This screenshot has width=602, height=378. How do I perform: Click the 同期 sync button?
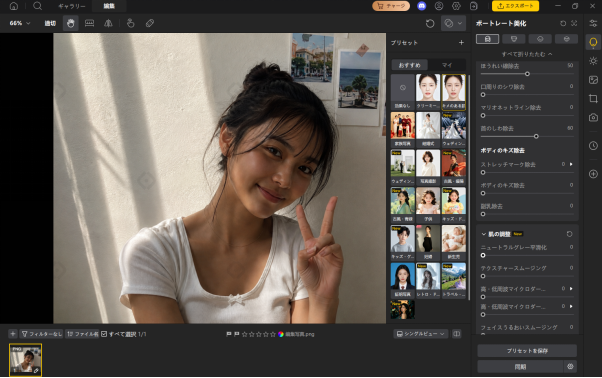coord(520,367)
